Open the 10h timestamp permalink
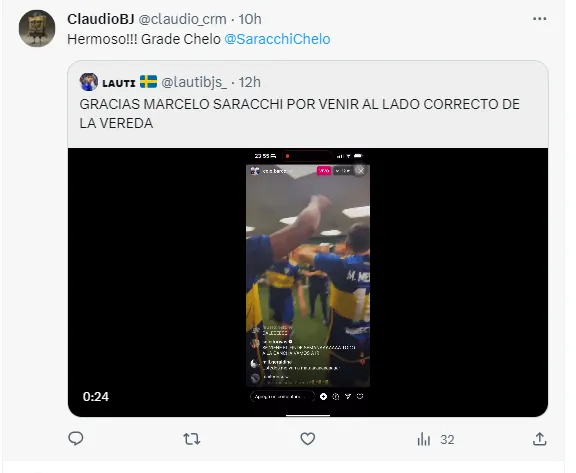The width and height of the screenshot is (576, 473). click(x=250, y=19)
